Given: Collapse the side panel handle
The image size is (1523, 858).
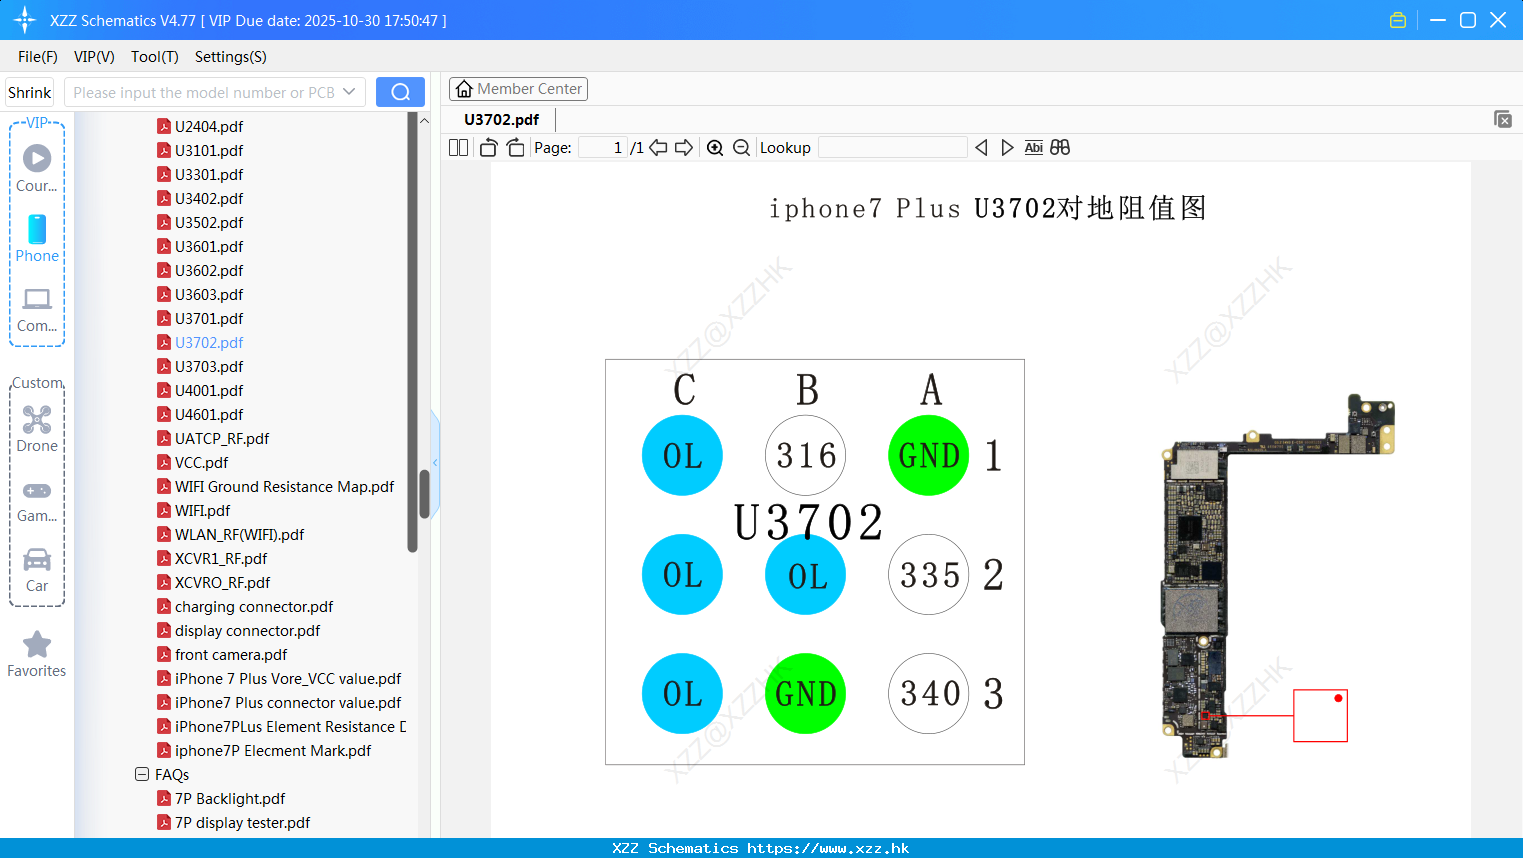Looking at the screenshot, I should [x=435, y=462].
